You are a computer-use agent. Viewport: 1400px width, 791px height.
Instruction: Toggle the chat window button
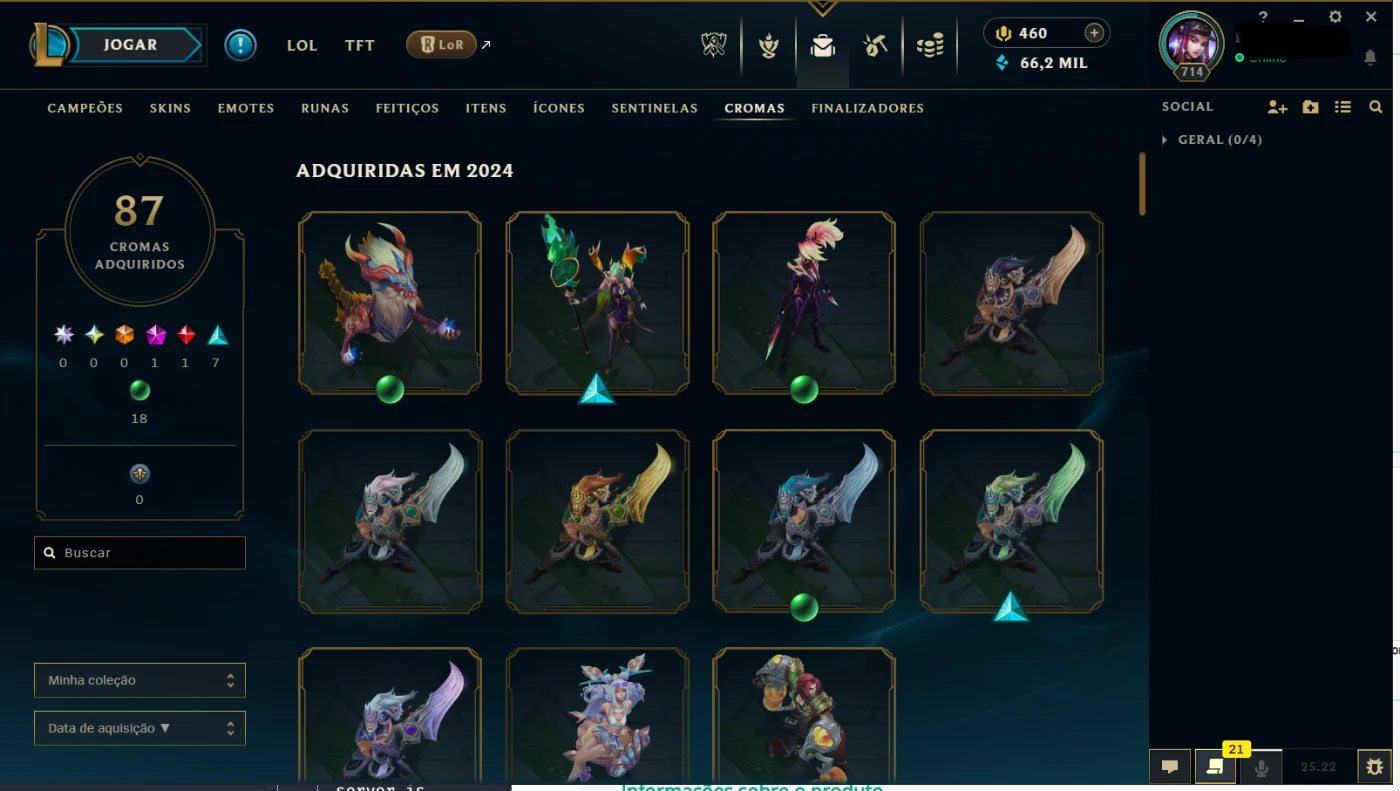[1169, 767]
